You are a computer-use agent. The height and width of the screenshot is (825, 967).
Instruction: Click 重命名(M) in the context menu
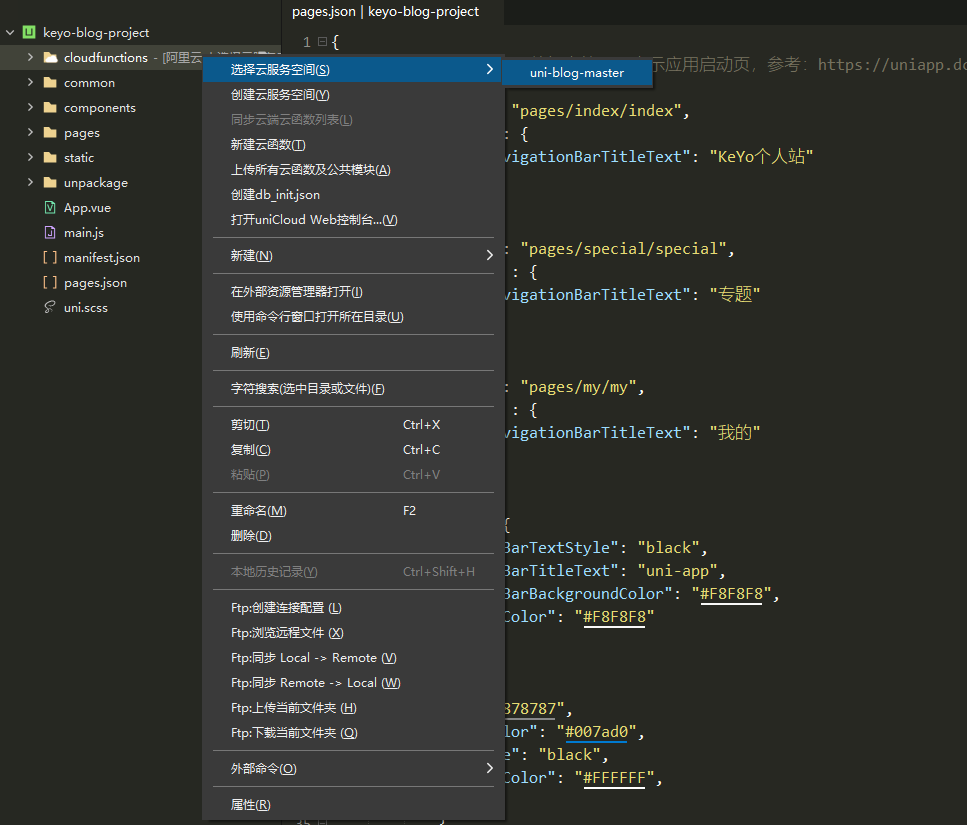pos(258,511)
